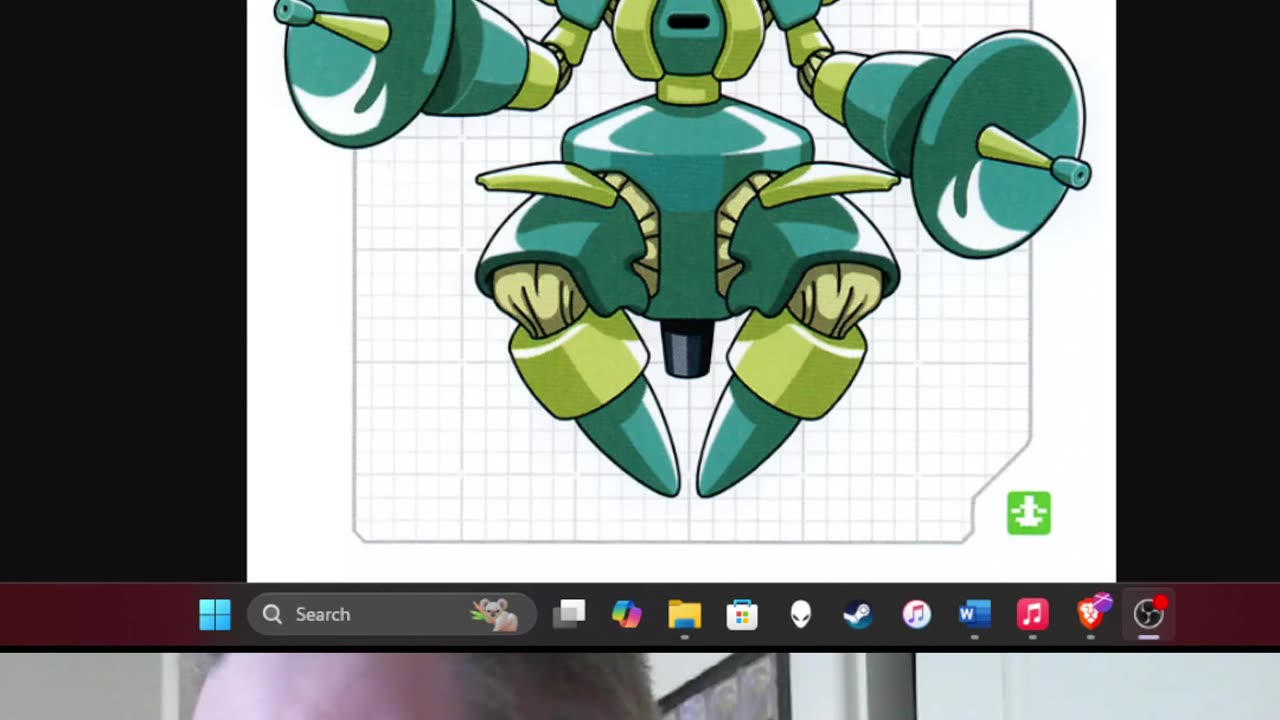Click the green robot badge icon
Image resolution: width=1280 pixels, height=720 pixels.
click(1029, 513)
